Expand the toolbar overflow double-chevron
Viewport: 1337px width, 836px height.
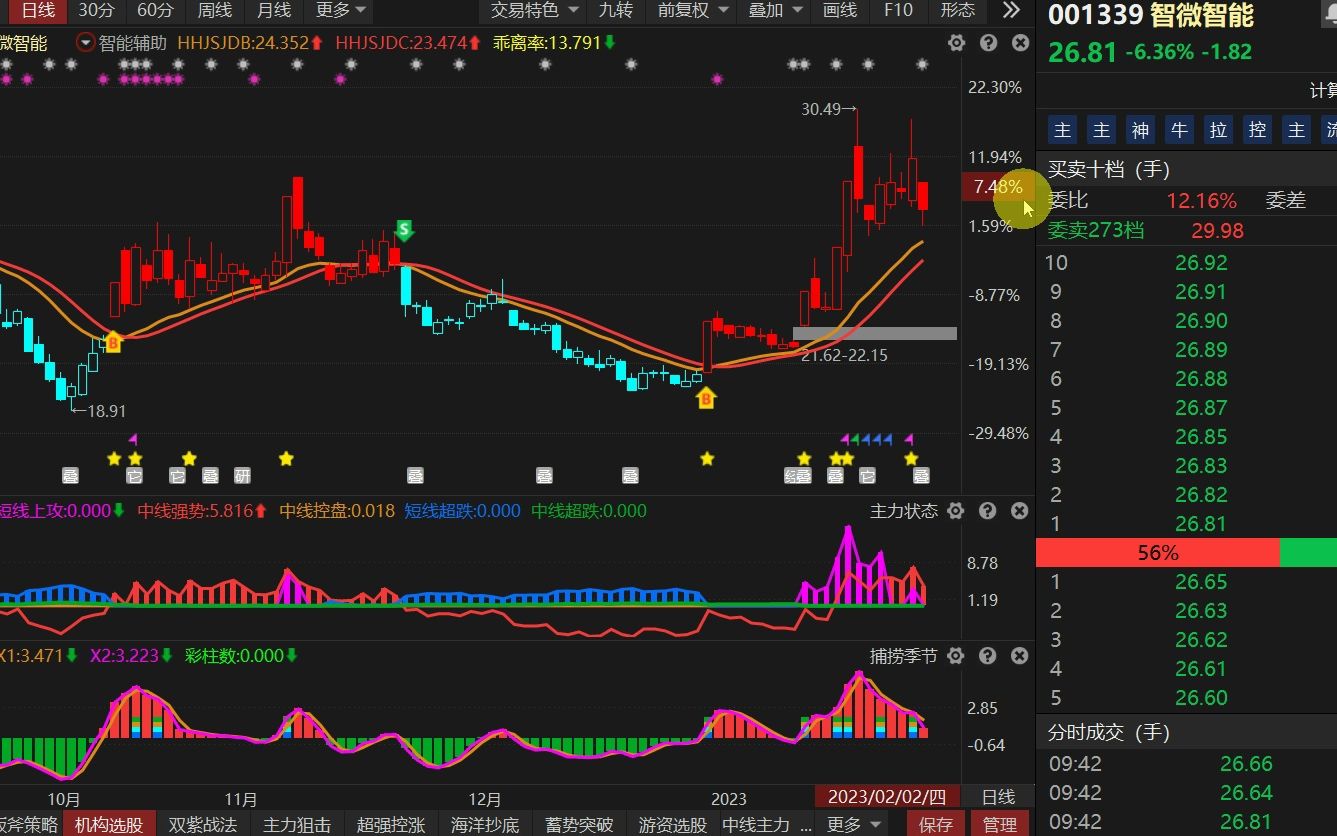1011,10
